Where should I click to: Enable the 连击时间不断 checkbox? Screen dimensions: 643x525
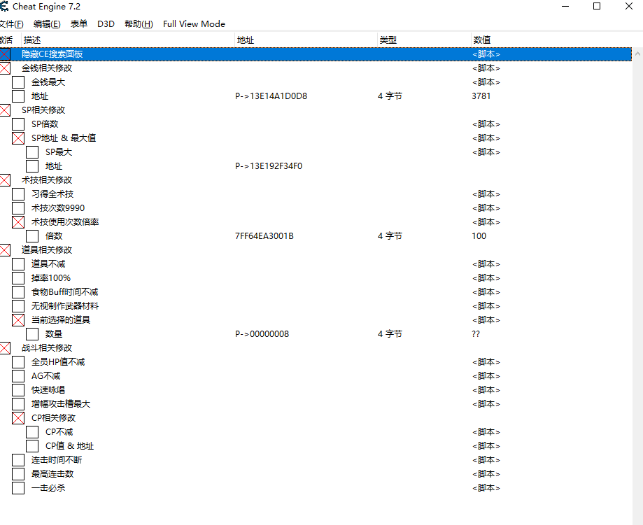click(18, 460)
